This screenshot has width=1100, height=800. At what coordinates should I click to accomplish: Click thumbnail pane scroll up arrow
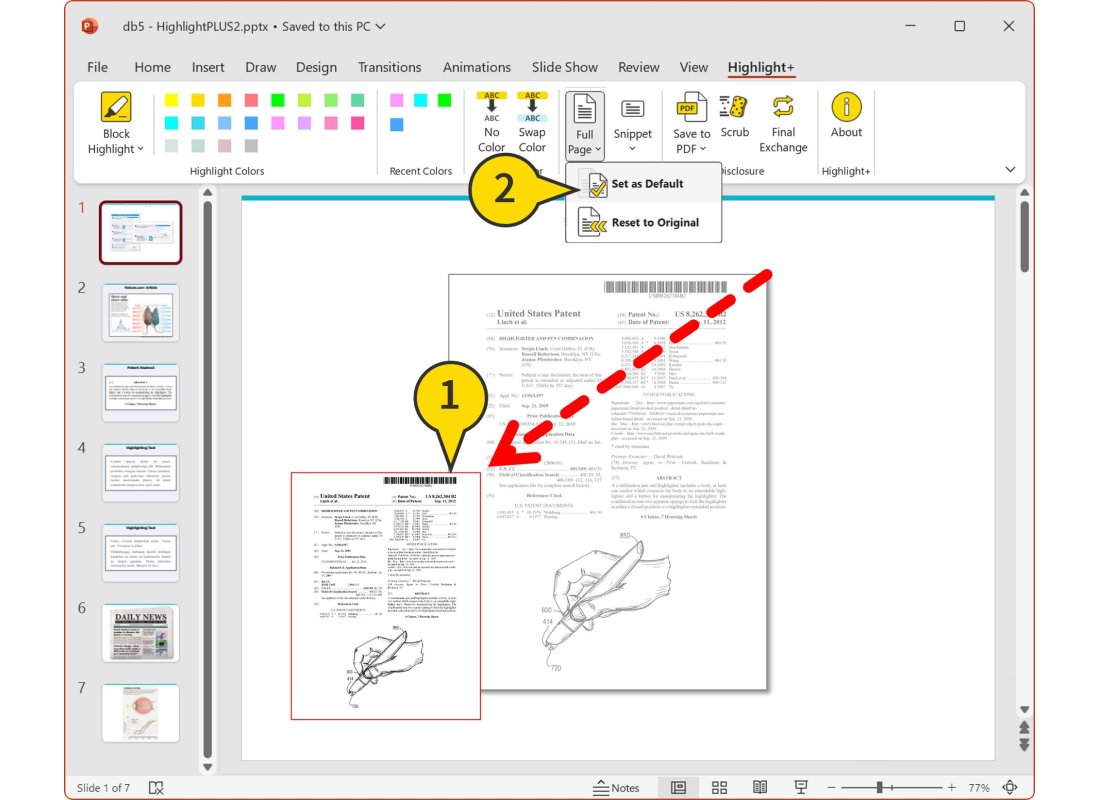point(208,192)
